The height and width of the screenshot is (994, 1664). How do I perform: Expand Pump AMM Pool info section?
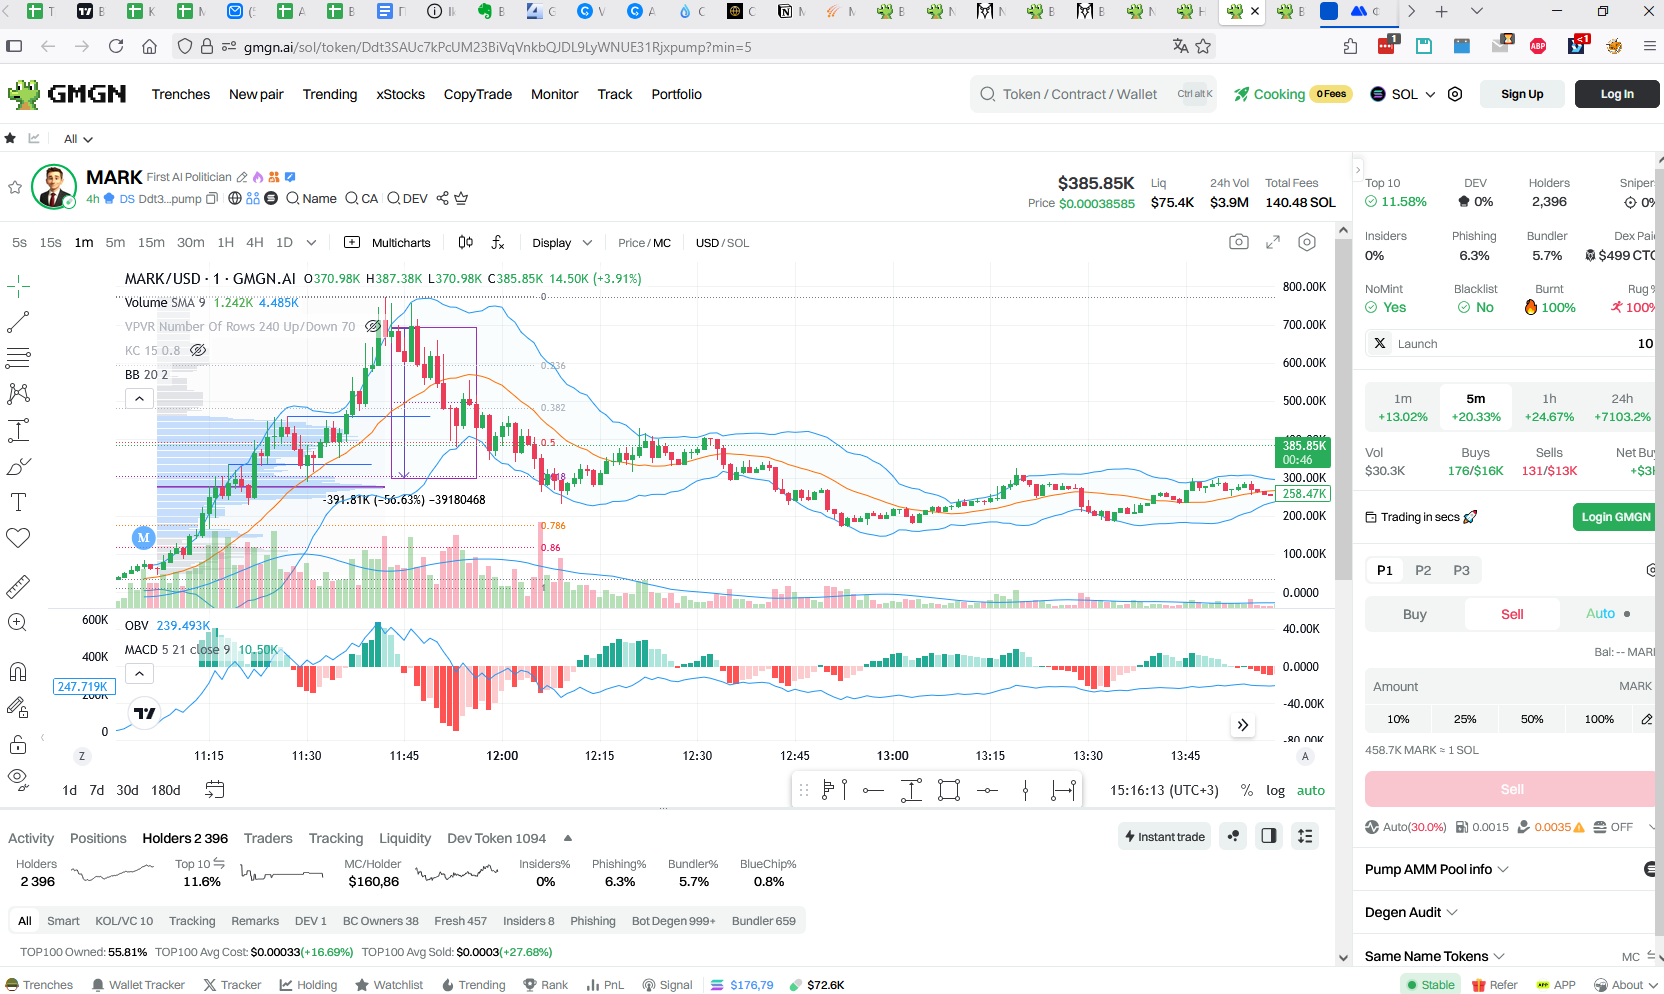click(1436, 869)
